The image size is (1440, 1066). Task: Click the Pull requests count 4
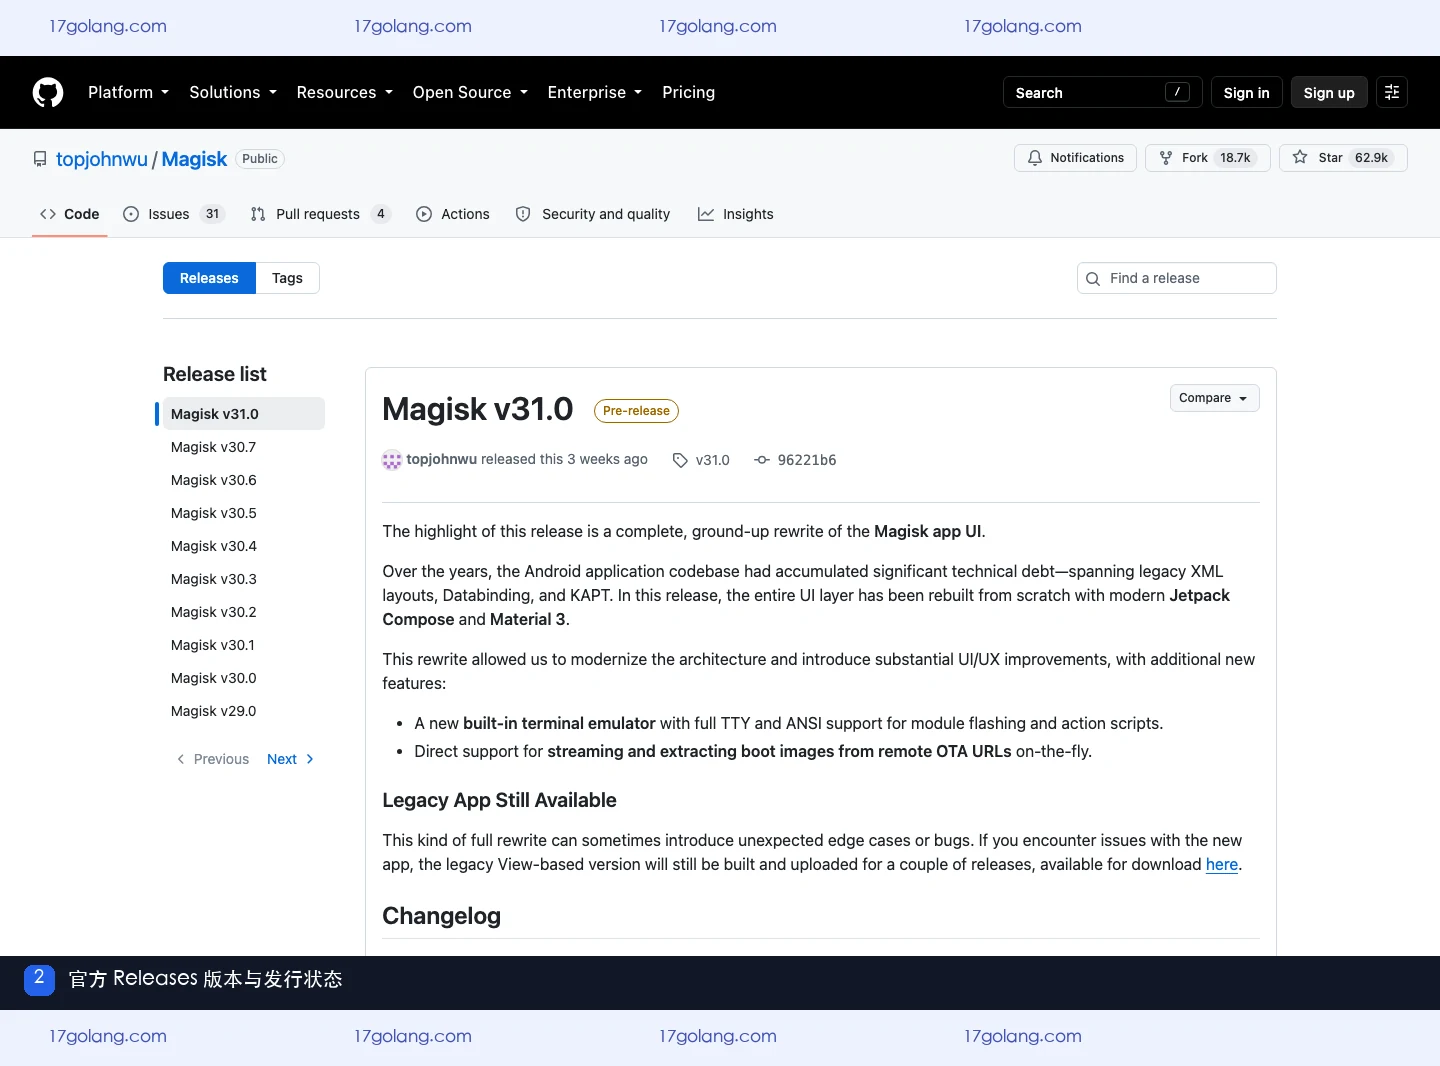(x=380, y=214)
